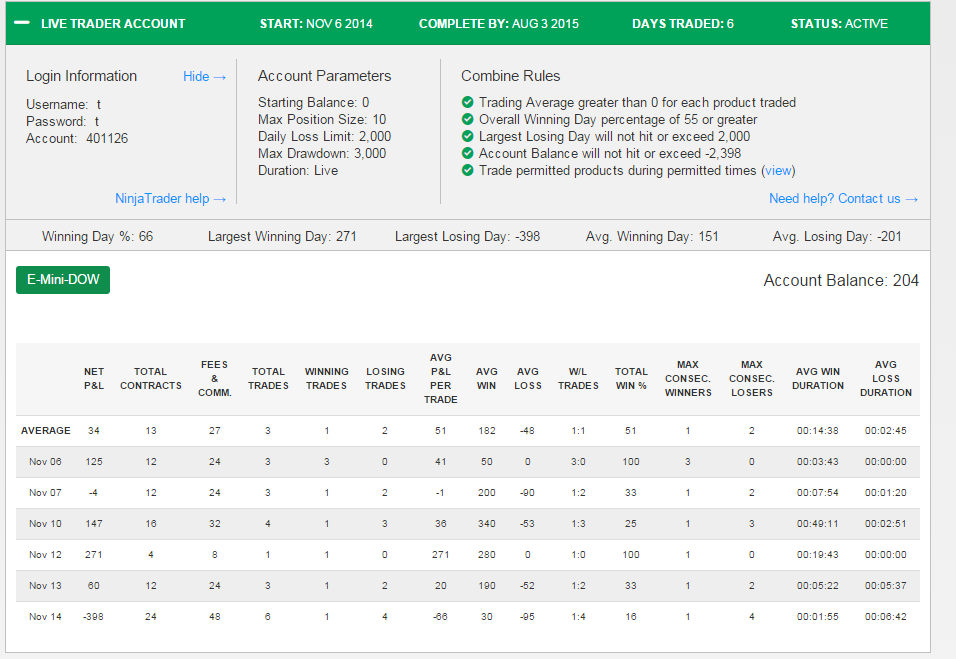
Task: Click the -398 net P&L on Nov 14
Action: (x=93, y=617)
